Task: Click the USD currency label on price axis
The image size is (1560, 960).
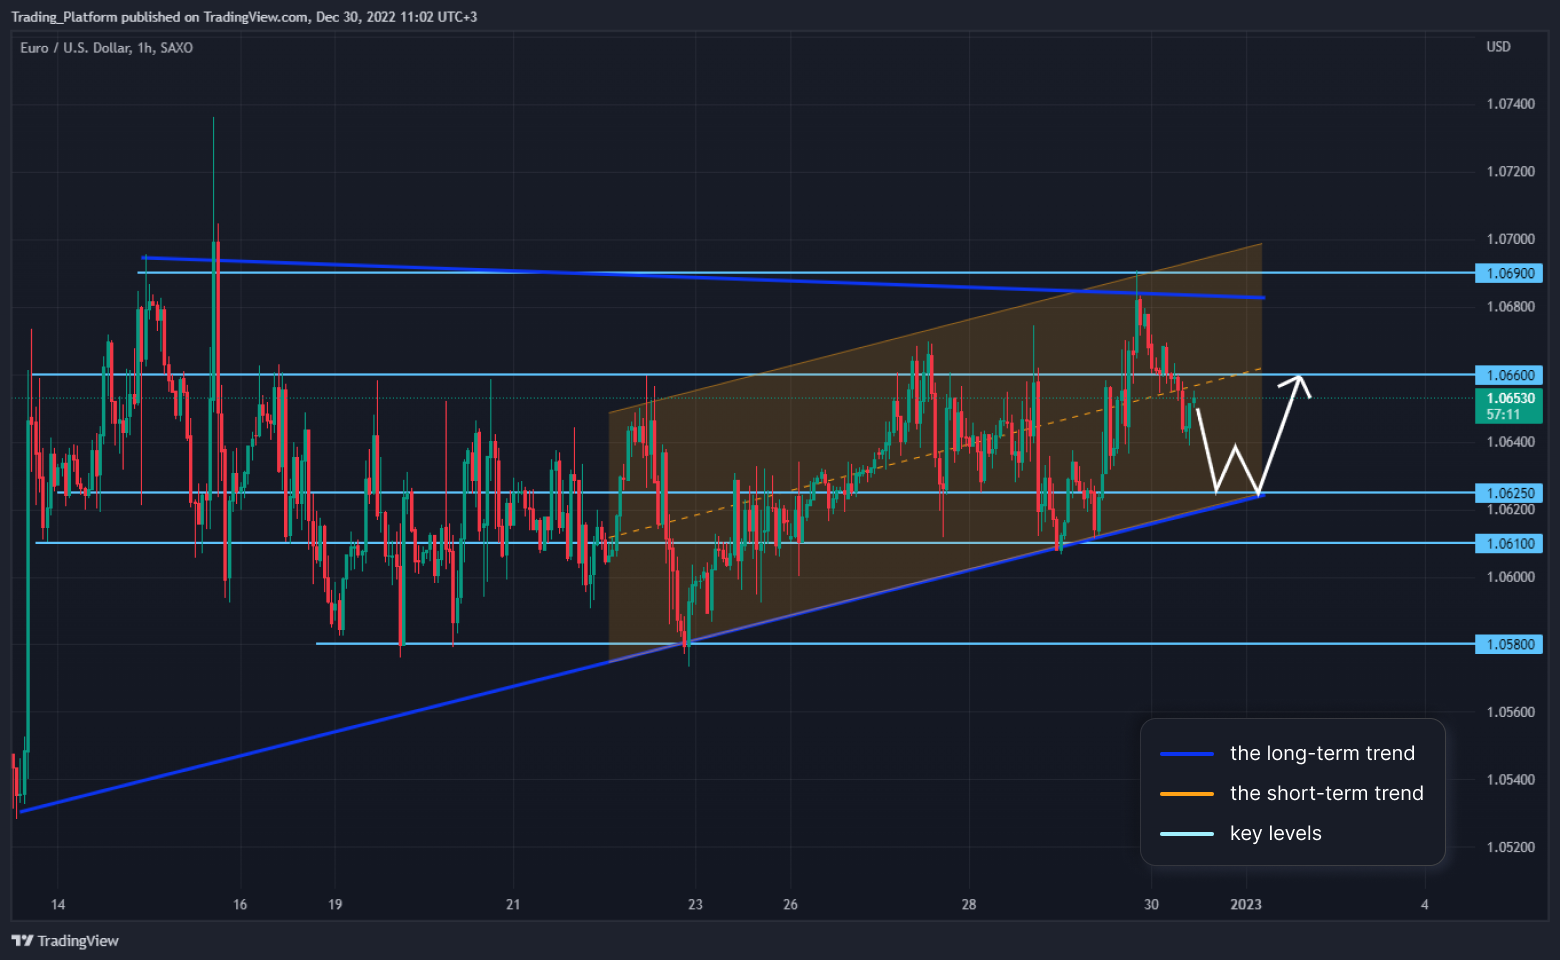Action: (x=1498, y=47)
